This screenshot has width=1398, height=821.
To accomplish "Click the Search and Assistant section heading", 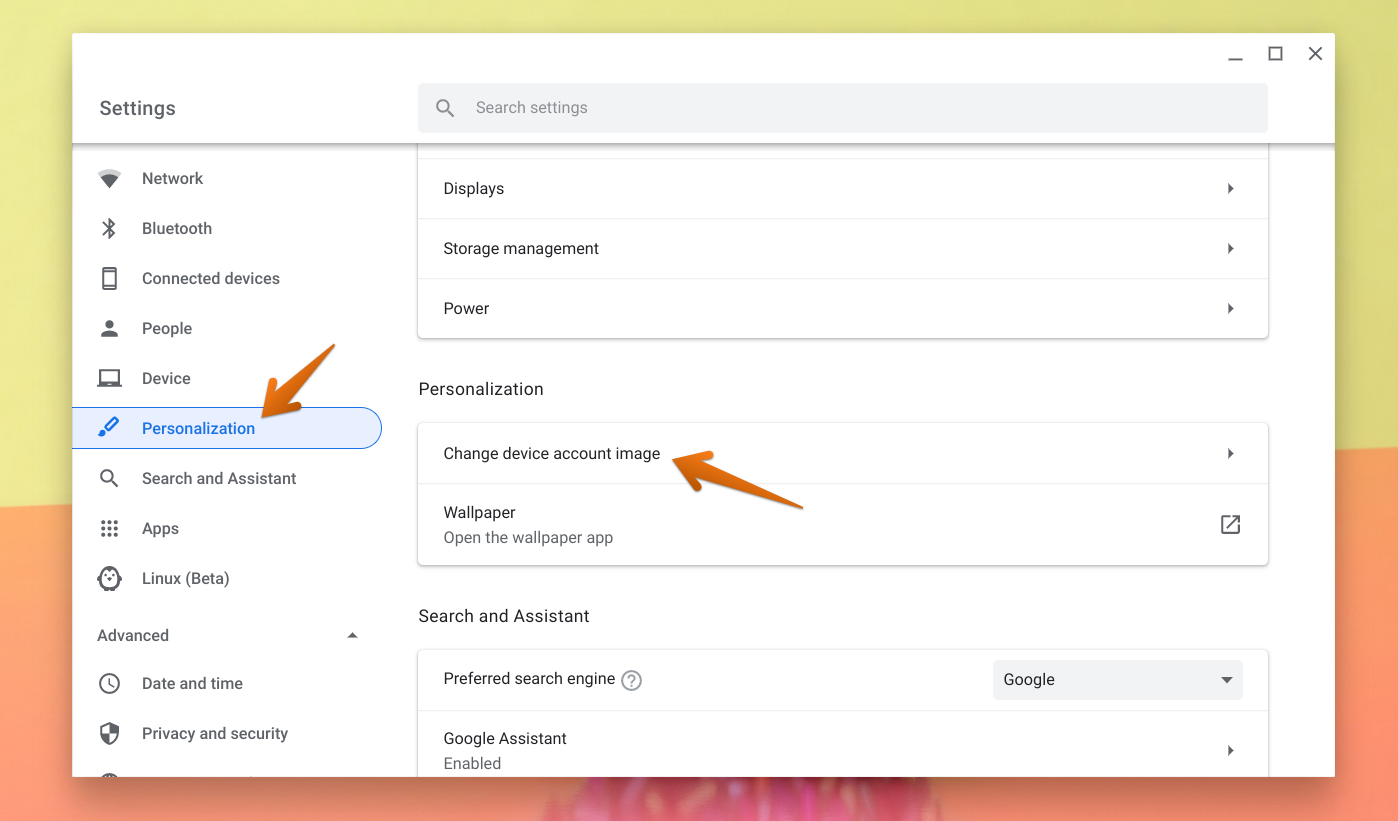I will click(504, 616).
